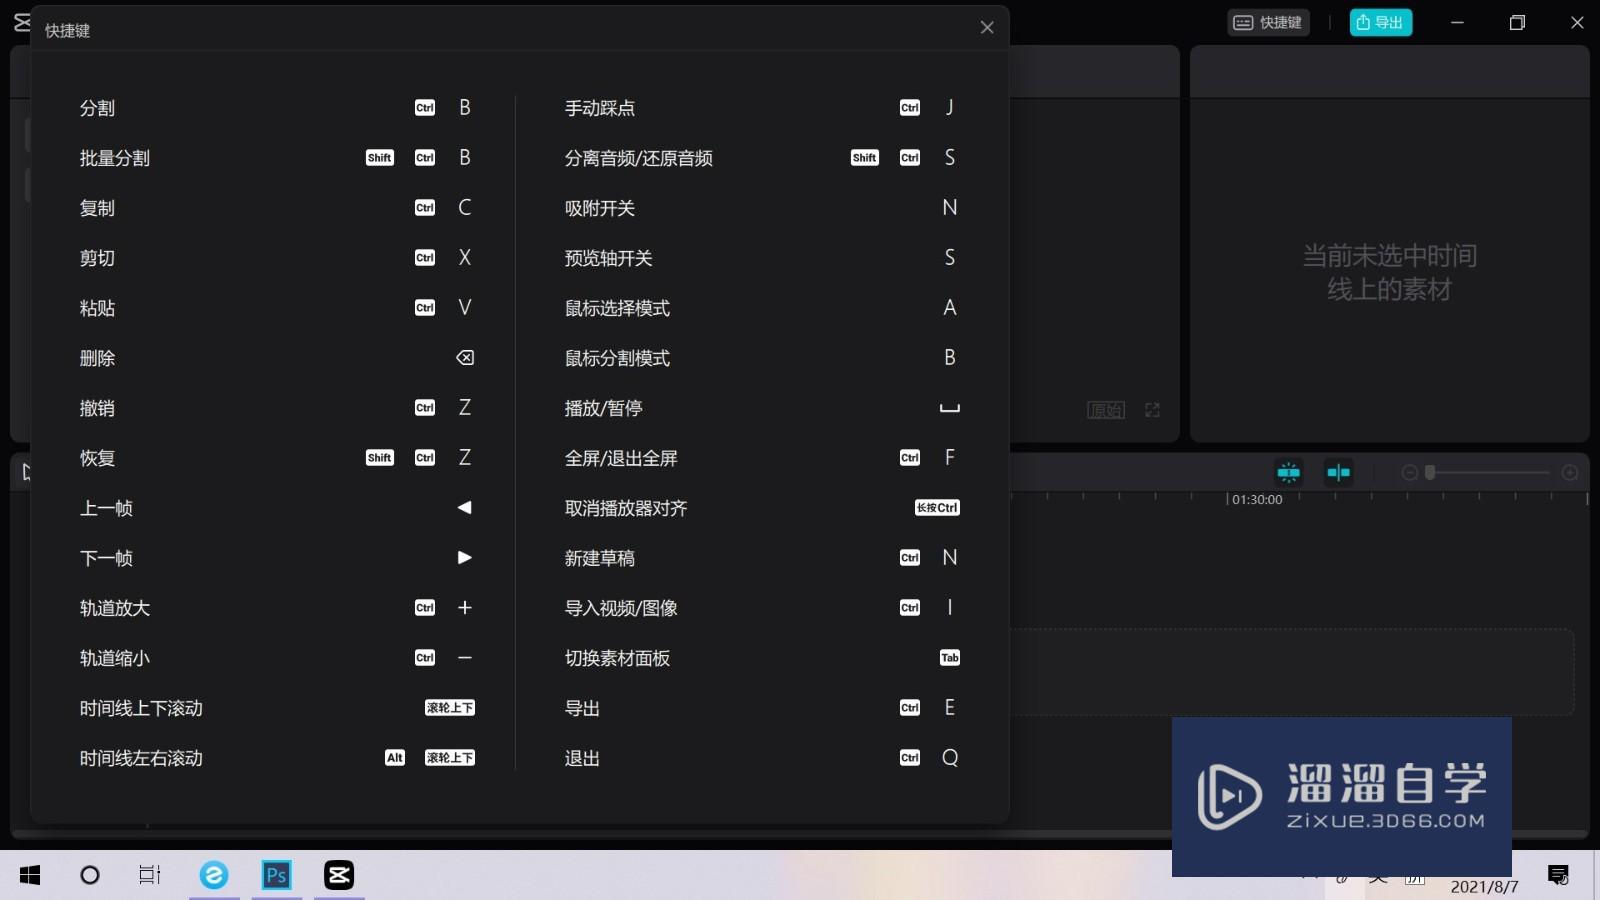Click the 导出 shortcut row label
The height and width of the screenshot is (900, 1600).
pyautogui.click(x=582, y=708)
